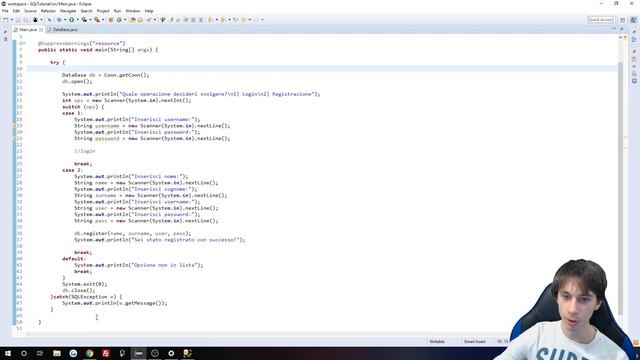Click the Open Perspective icon
Viewport: 640px width, 360px height.
click(623, 20)
